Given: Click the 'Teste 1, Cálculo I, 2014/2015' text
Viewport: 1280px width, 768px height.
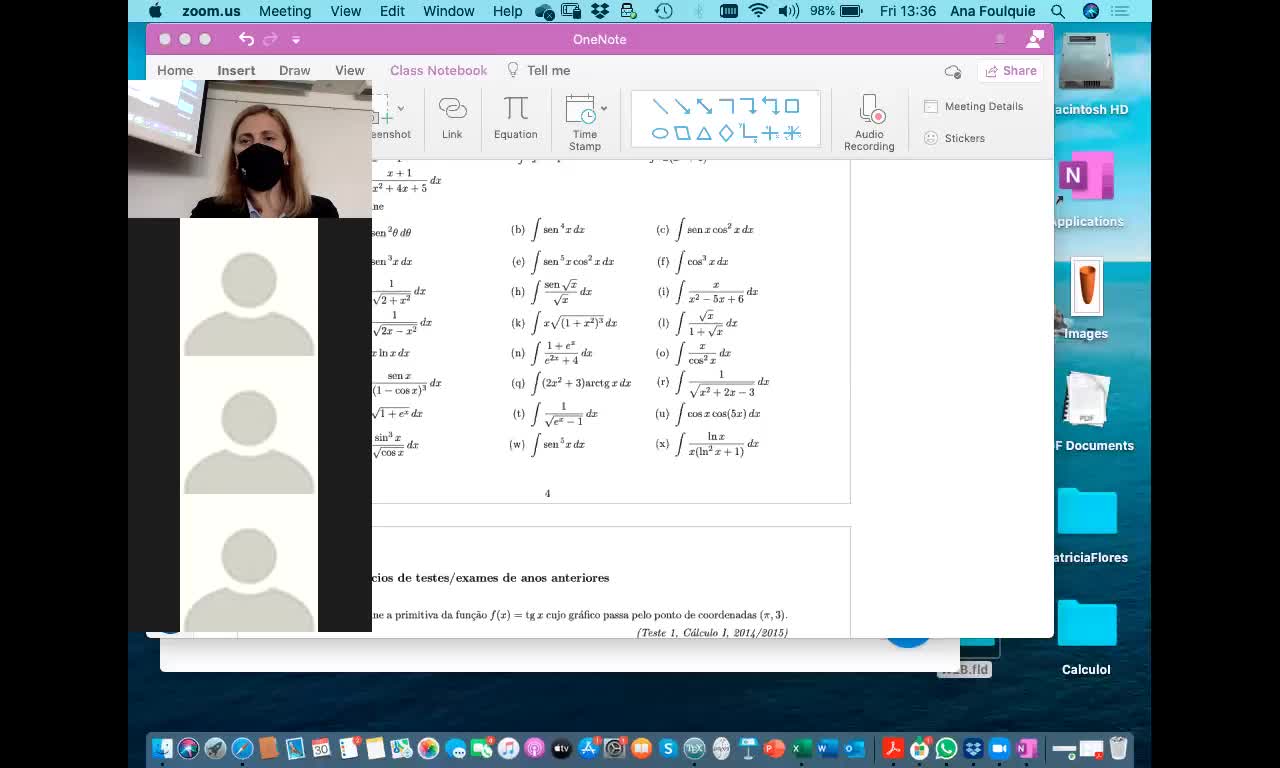Looking at the screenshot, I should click(712, 632).
